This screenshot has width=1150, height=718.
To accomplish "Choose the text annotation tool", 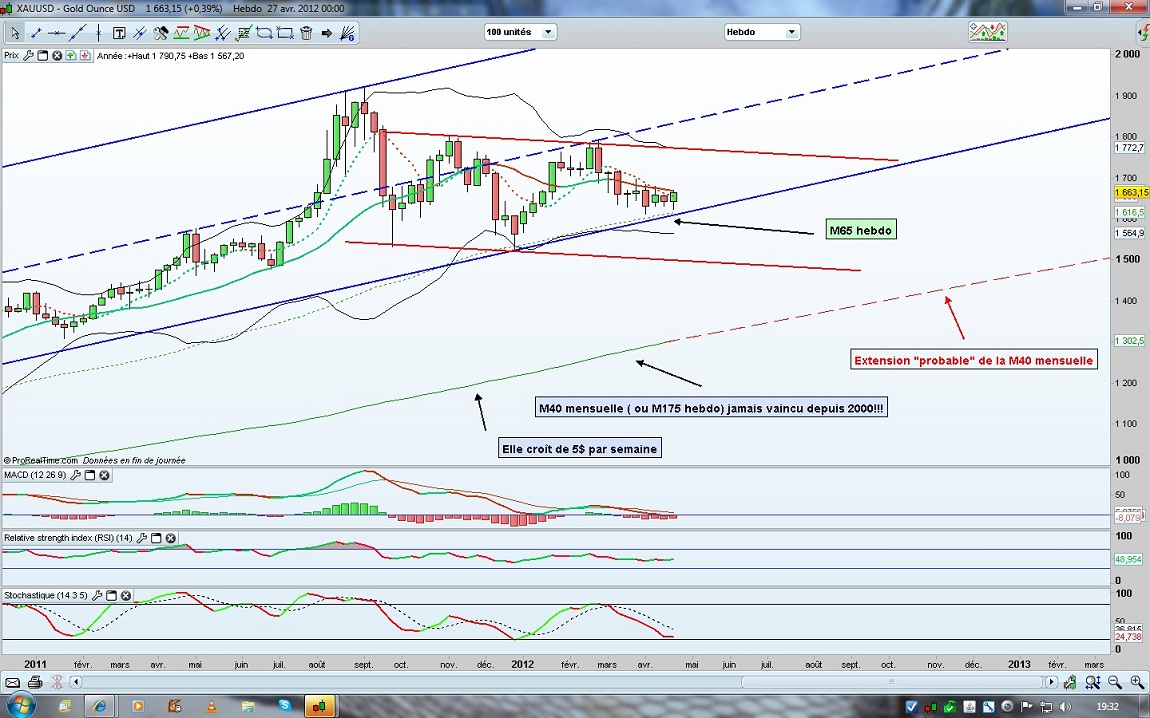I will pos(119,32).
